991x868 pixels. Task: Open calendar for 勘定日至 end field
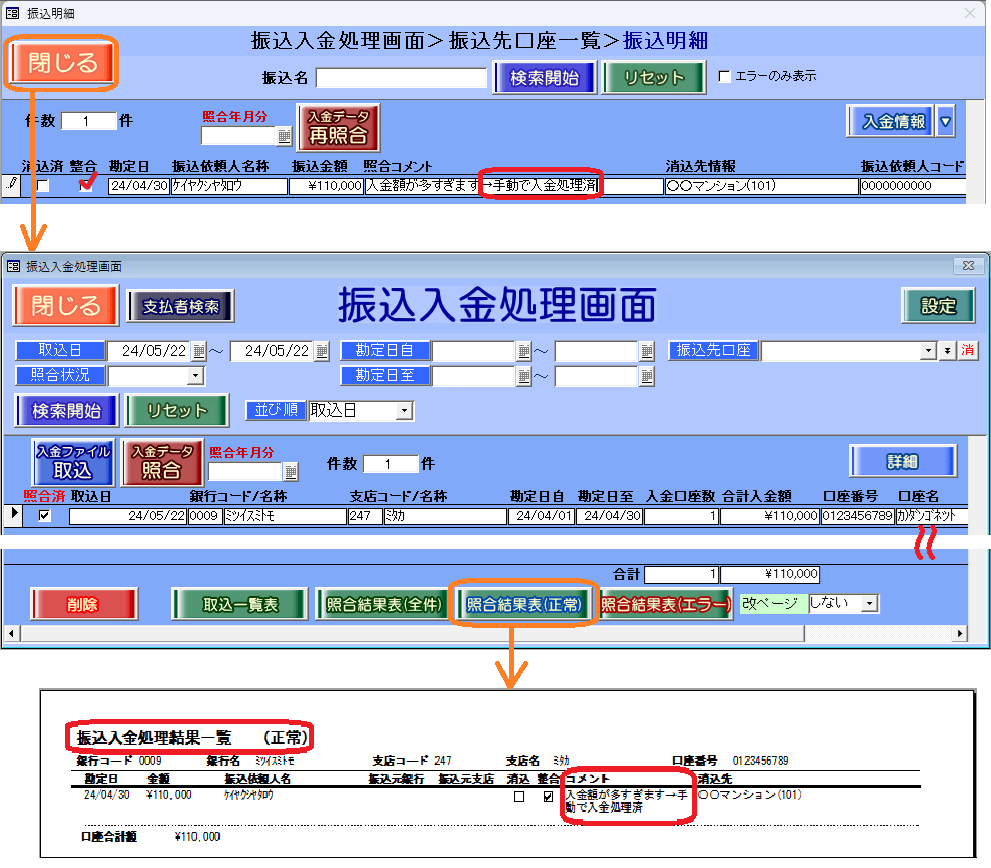pos(524,376)
